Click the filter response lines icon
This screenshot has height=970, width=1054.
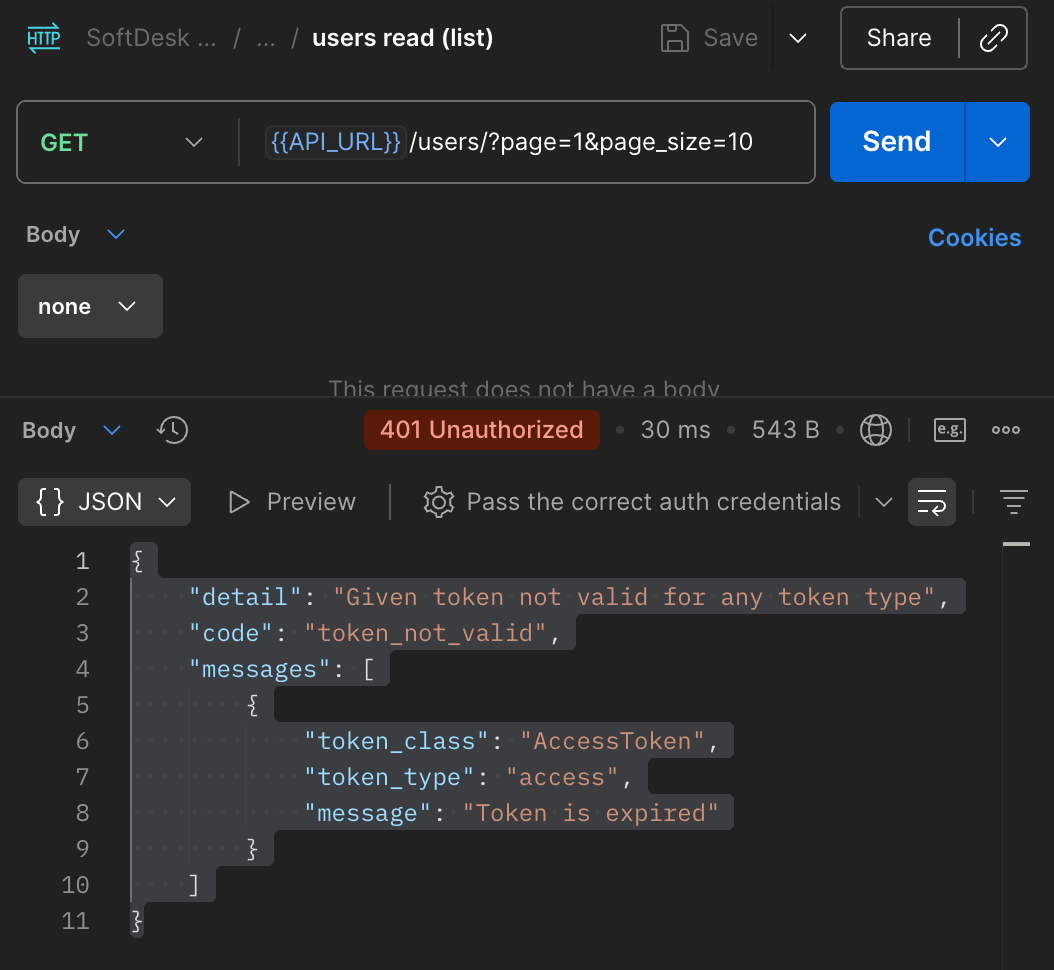pyautogui.click(x=1015, y=502)
